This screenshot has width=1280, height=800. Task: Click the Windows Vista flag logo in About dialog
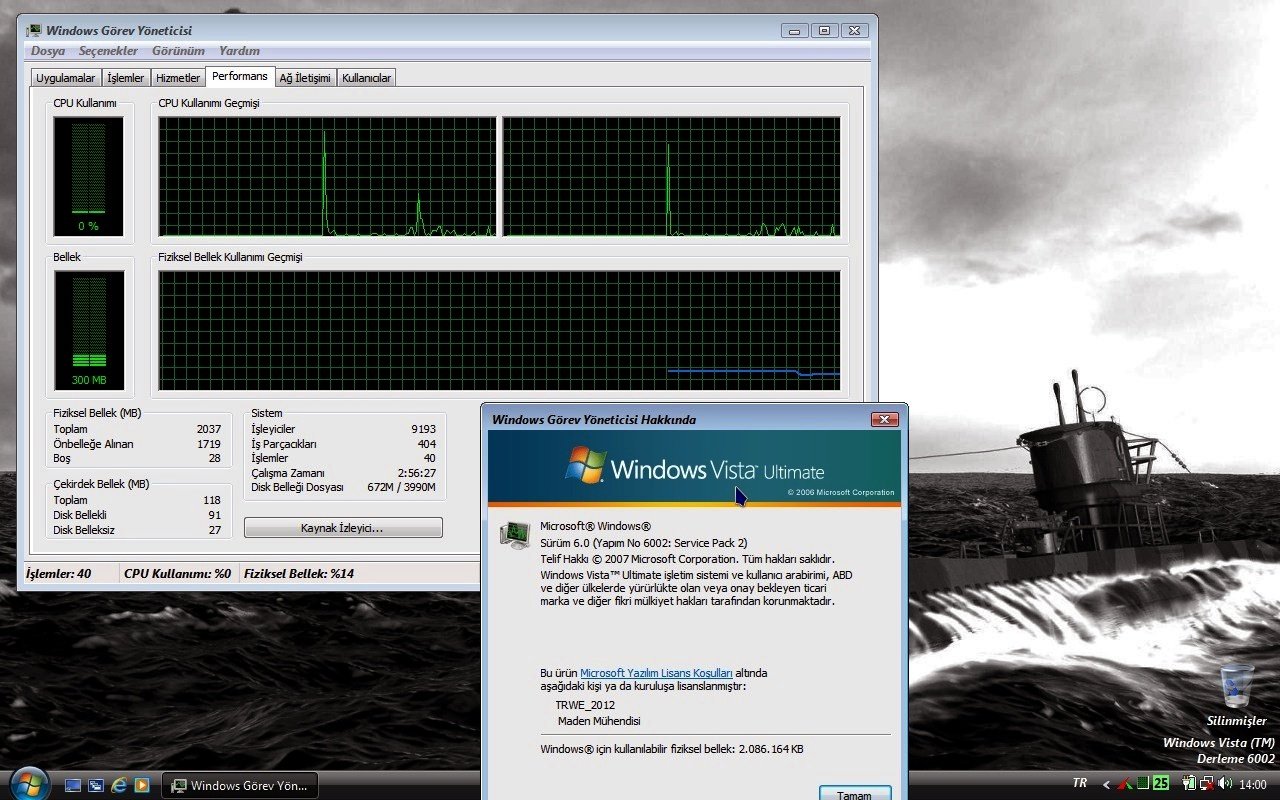[x=586, y=467]
